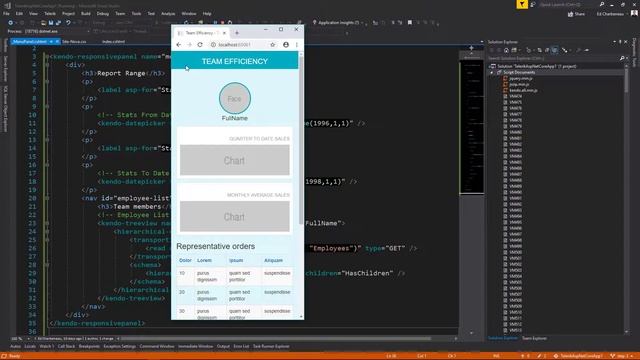The height and width of the screenshot is (360, 640).
Task: Click the Monthly Average Sales chart placeholder
Action: point(235,216)
